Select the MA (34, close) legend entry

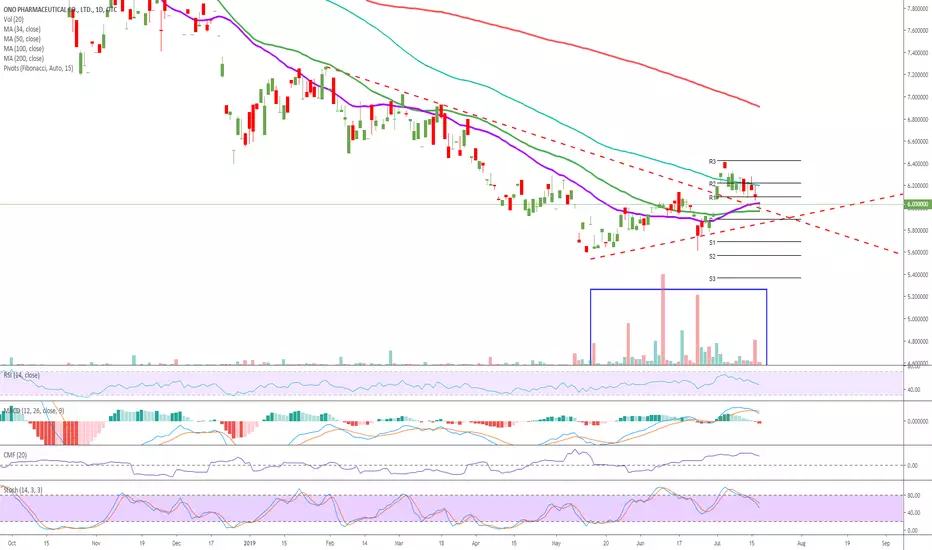[x=22, y=29]
